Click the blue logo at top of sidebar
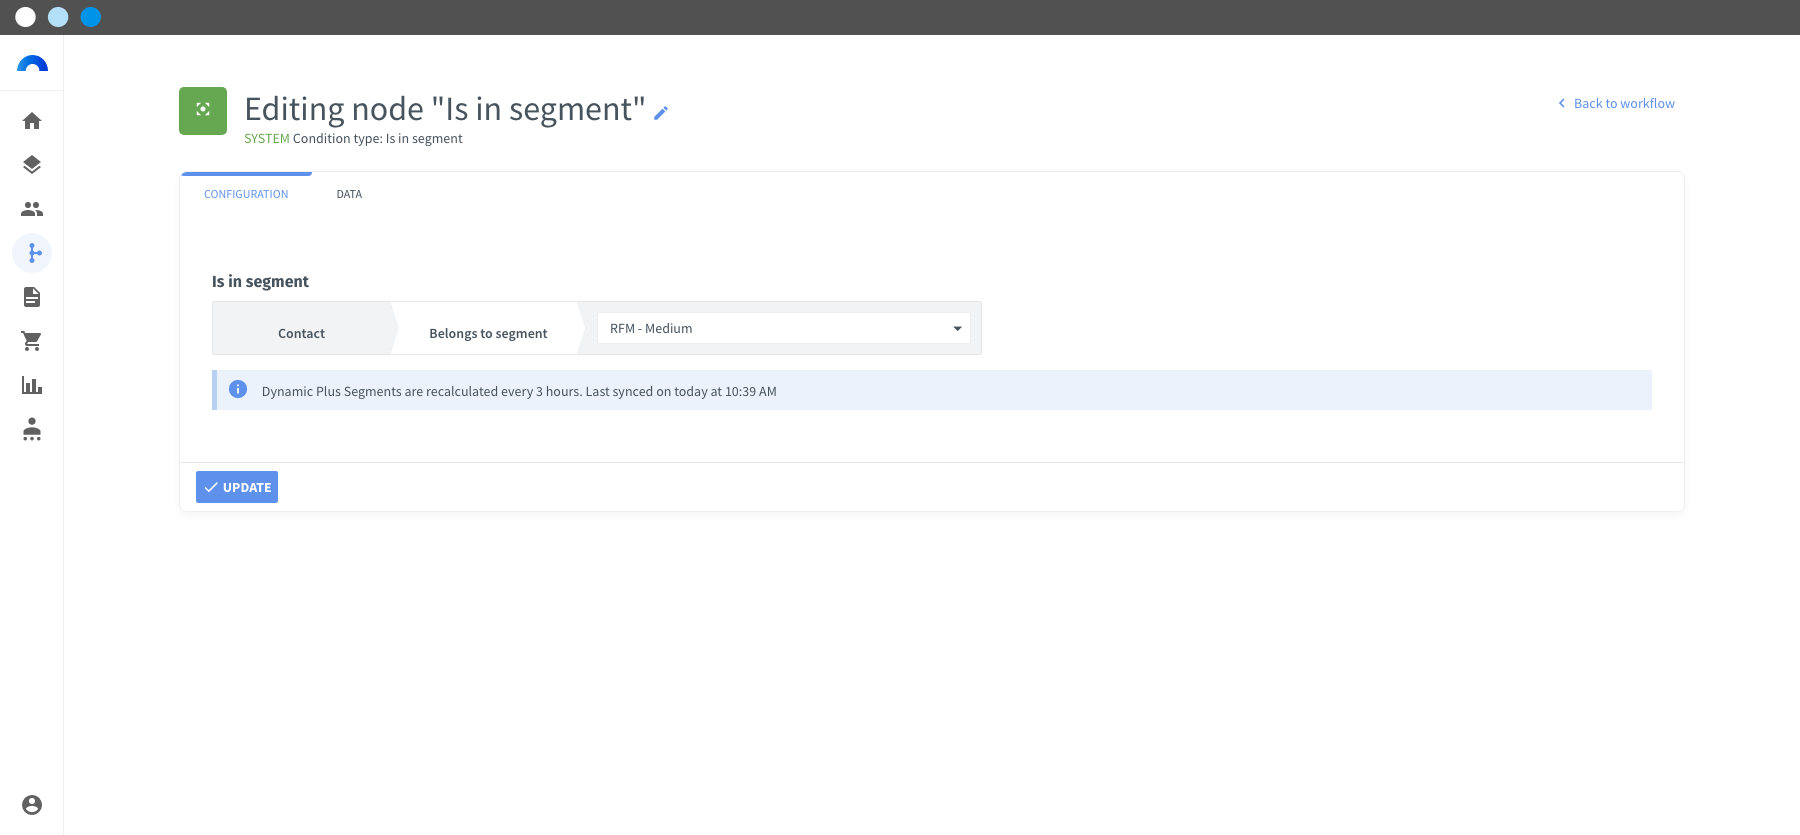The image size is (1800, 835). (x=32, y=64)
